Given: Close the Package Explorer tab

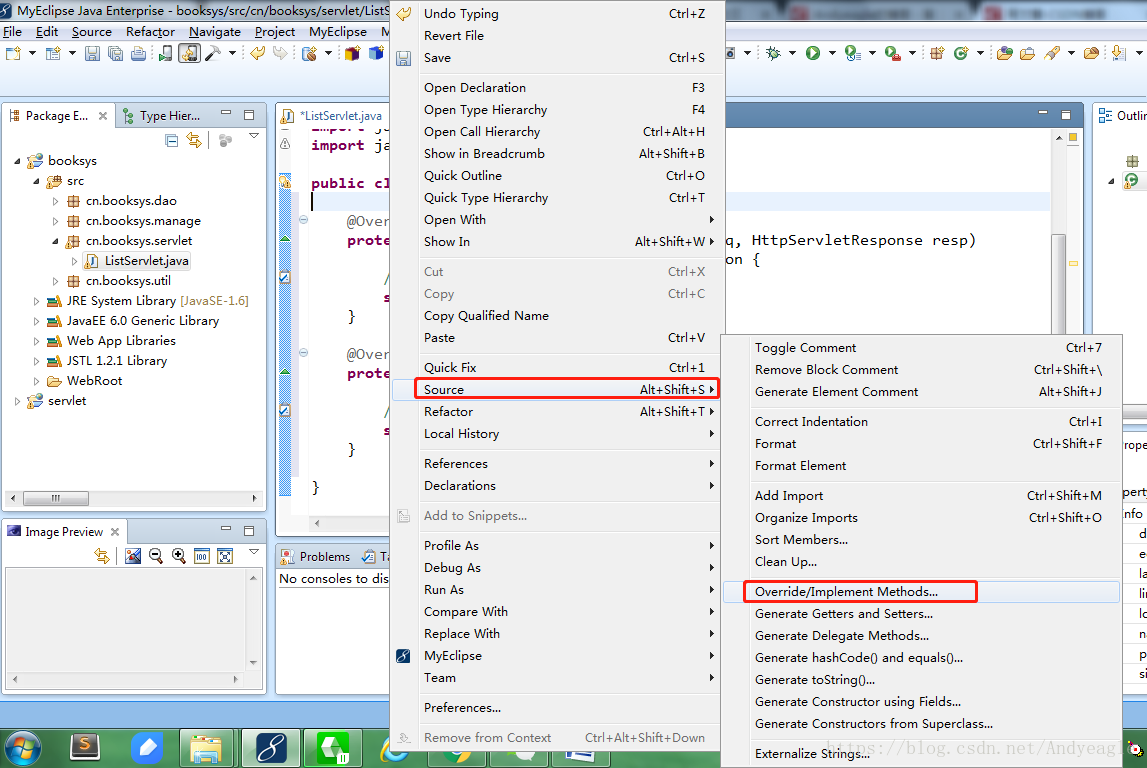Looking at the screenshot, I should coord(103,116).
